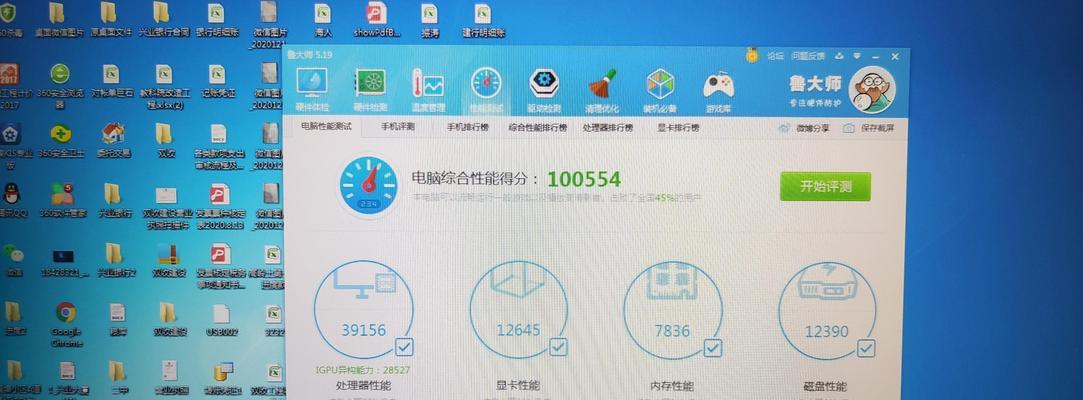Click the IGPU异构能力: 28527 text
The image size is (1083, 400).
[x=363, y=370]
